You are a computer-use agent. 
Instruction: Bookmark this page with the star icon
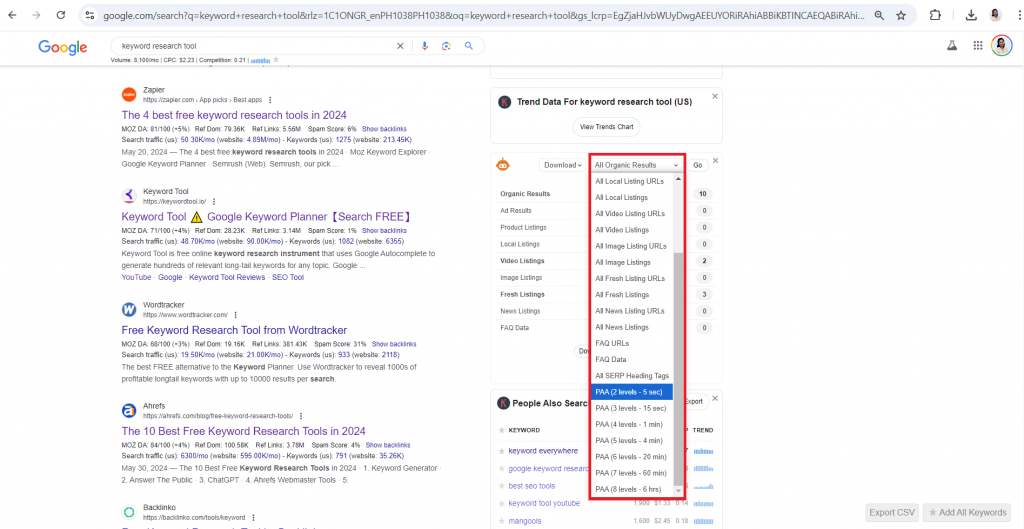click(x=901, y=15)
